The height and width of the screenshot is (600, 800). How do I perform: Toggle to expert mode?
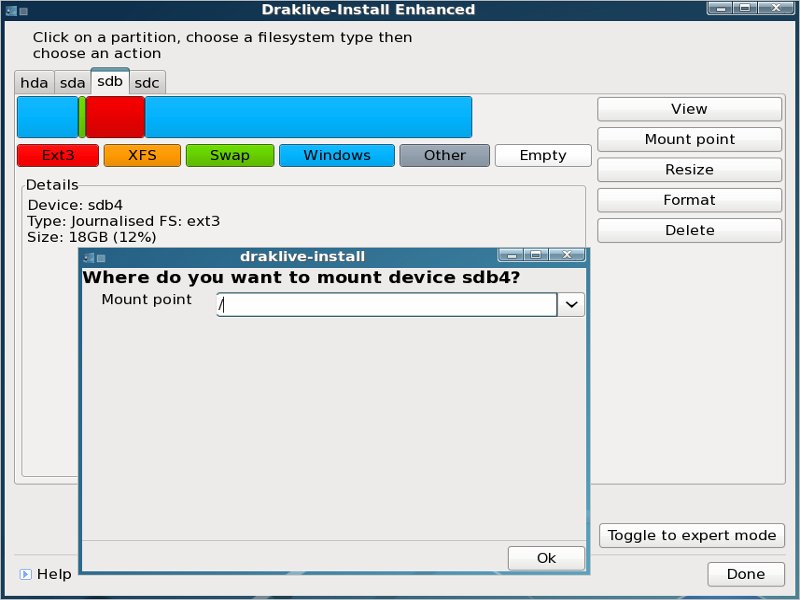(692, 535)
